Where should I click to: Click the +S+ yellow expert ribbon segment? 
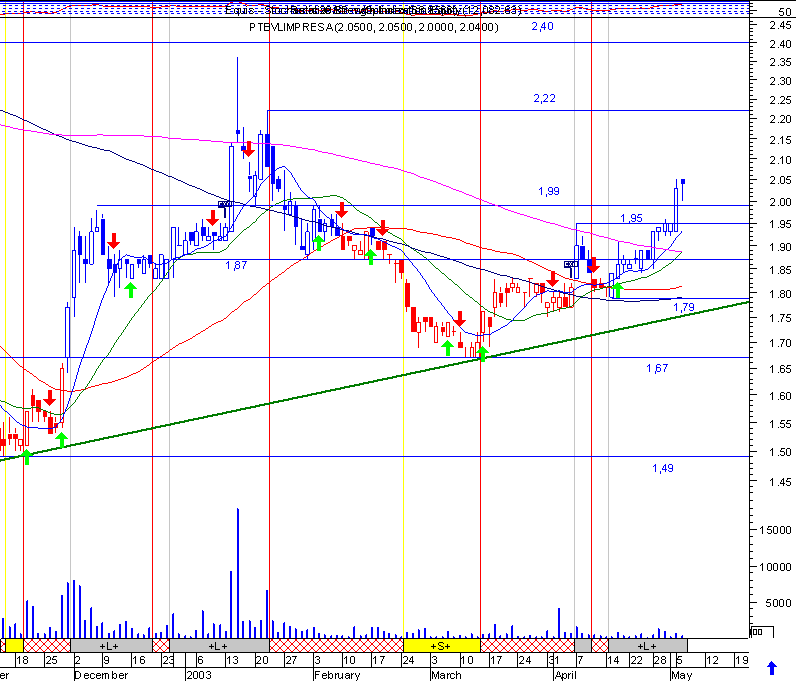(441, 646)
